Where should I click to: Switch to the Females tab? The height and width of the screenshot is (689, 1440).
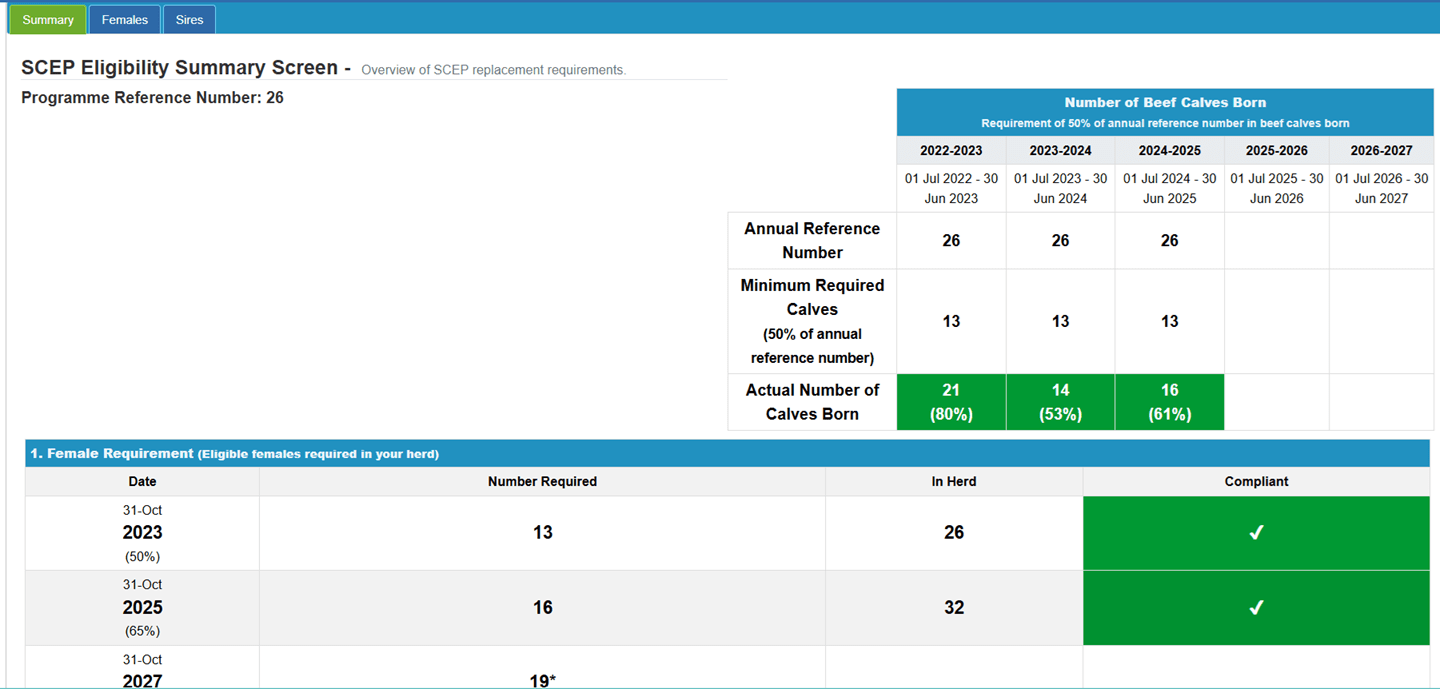tap(124, 20)
